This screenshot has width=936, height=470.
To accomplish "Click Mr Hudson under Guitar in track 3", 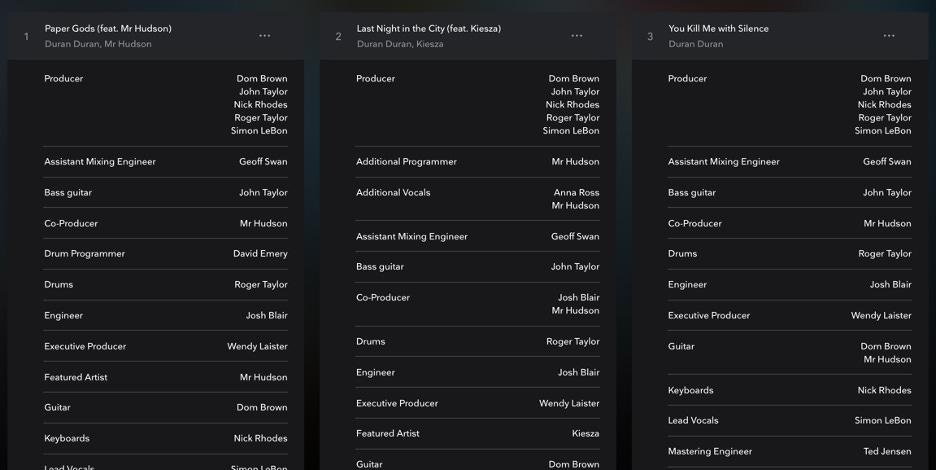I will click(887, 360).
